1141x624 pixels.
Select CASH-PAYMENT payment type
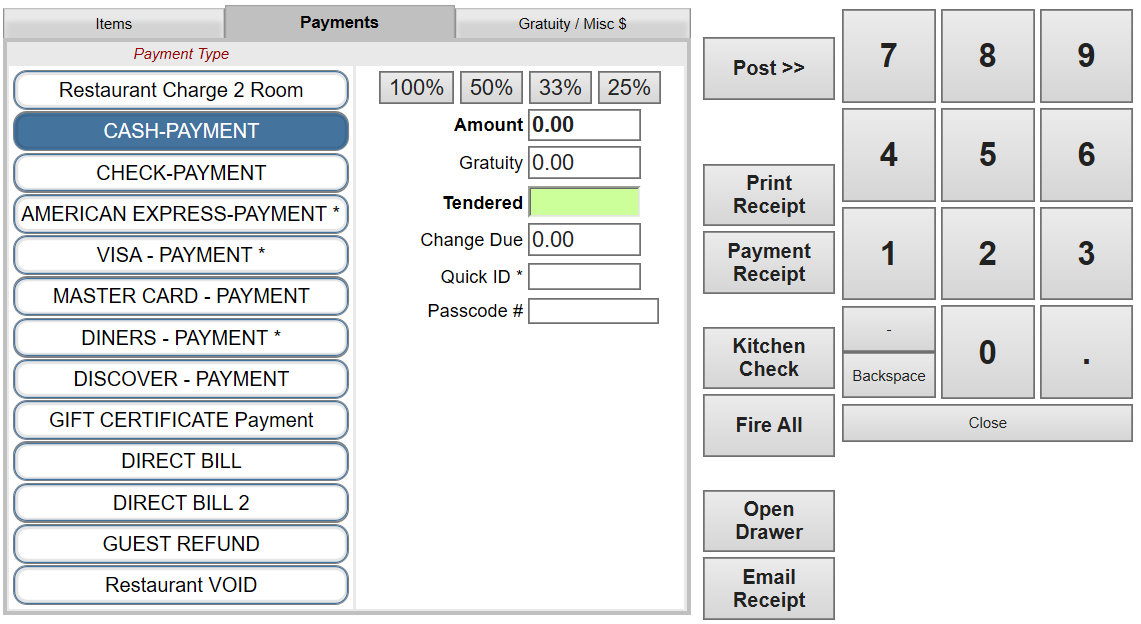pos(181,131)
